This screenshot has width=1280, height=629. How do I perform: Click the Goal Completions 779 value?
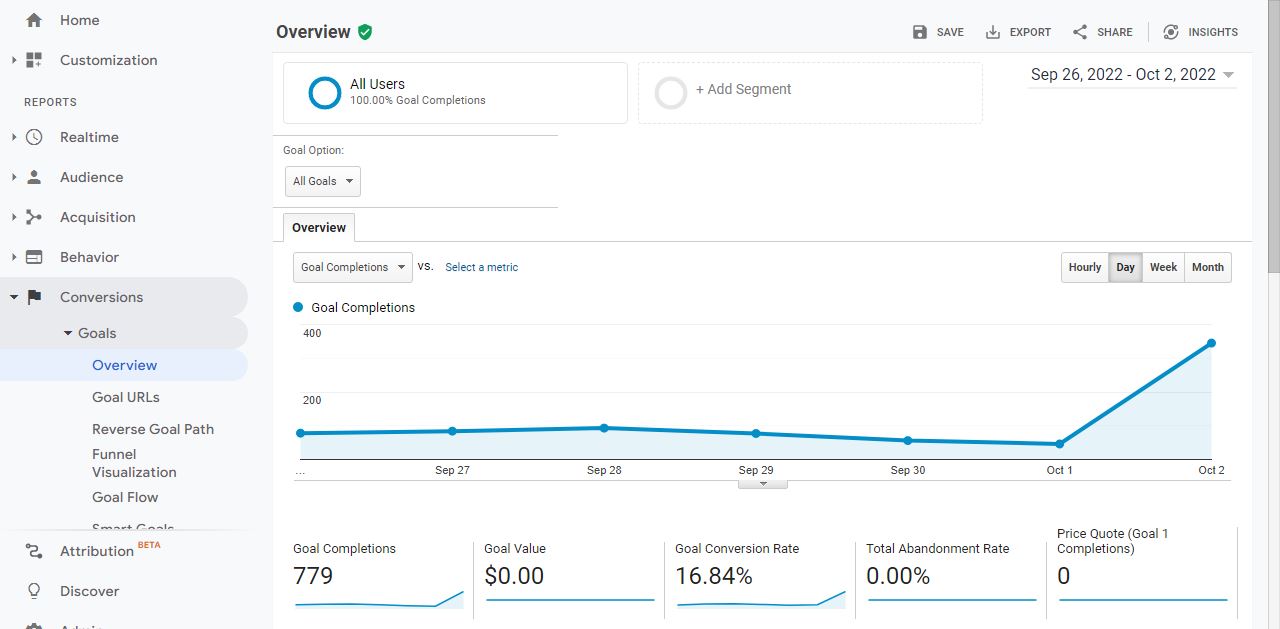(x=313, y=576)
